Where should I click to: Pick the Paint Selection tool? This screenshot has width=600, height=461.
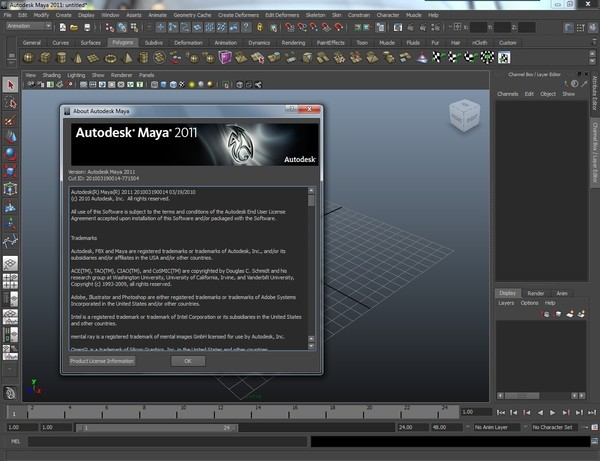coord(10,120)
